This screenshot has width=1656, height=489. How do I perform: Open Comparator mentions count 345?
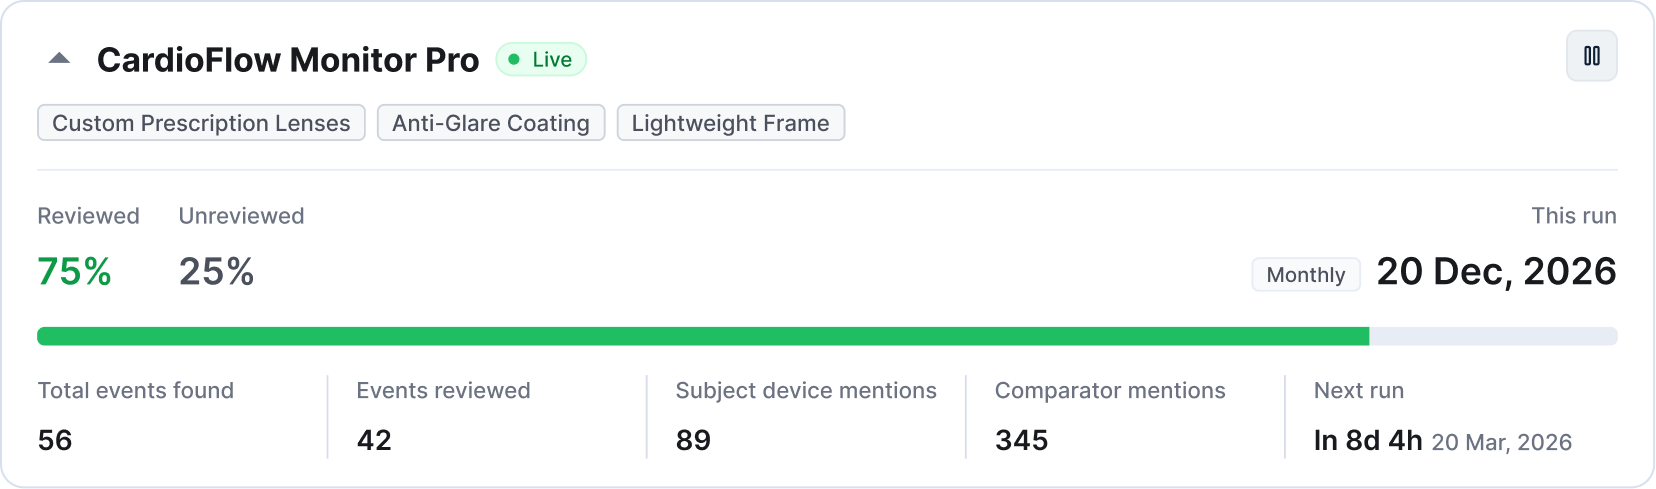(1021, 440)
